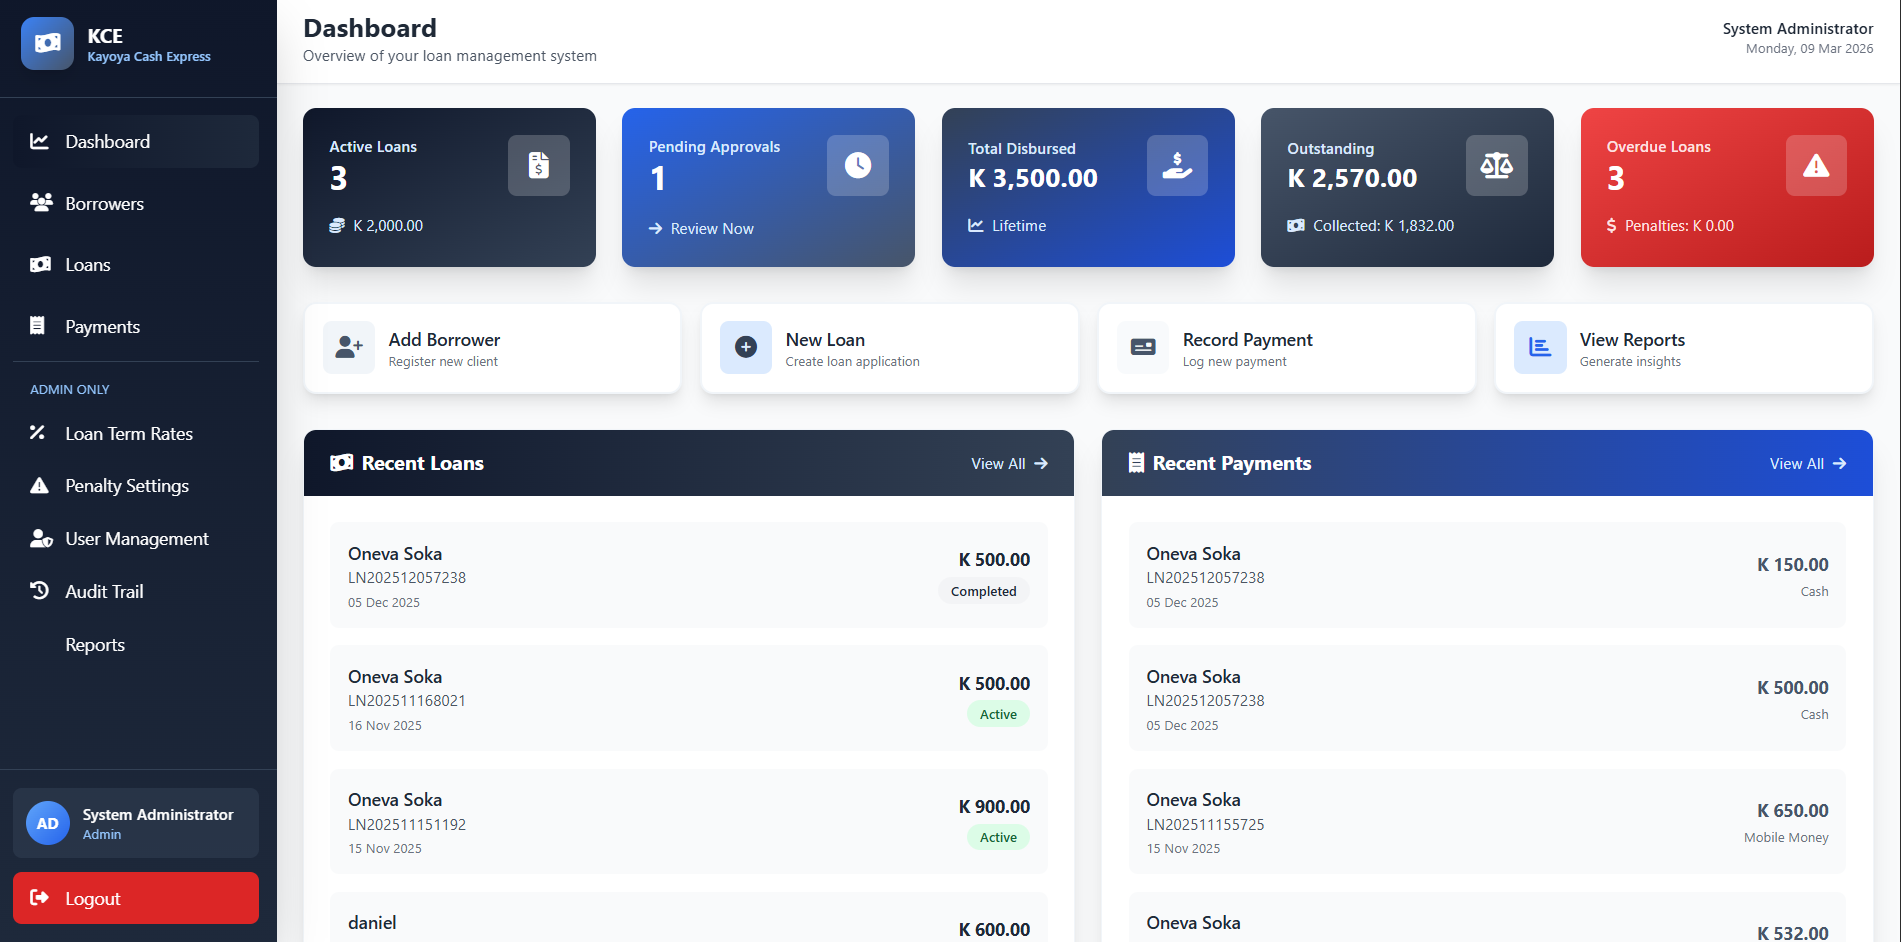This screenshot has height=942, width=1901.
Task: Click View All in Recent Payments panel
Action: (x=1806, y=463)
